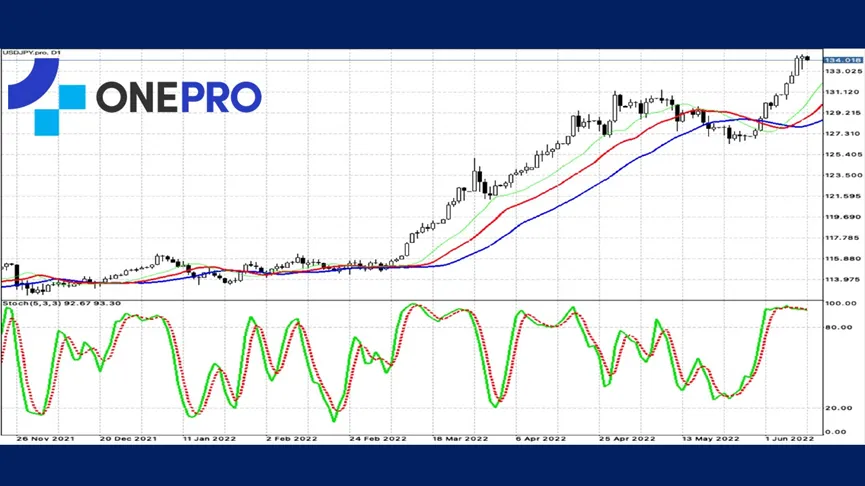Viewport: 865px width, 486px height.
Task: Click the 18 Mar 2022 date label
Action: (x=460, y=439)
